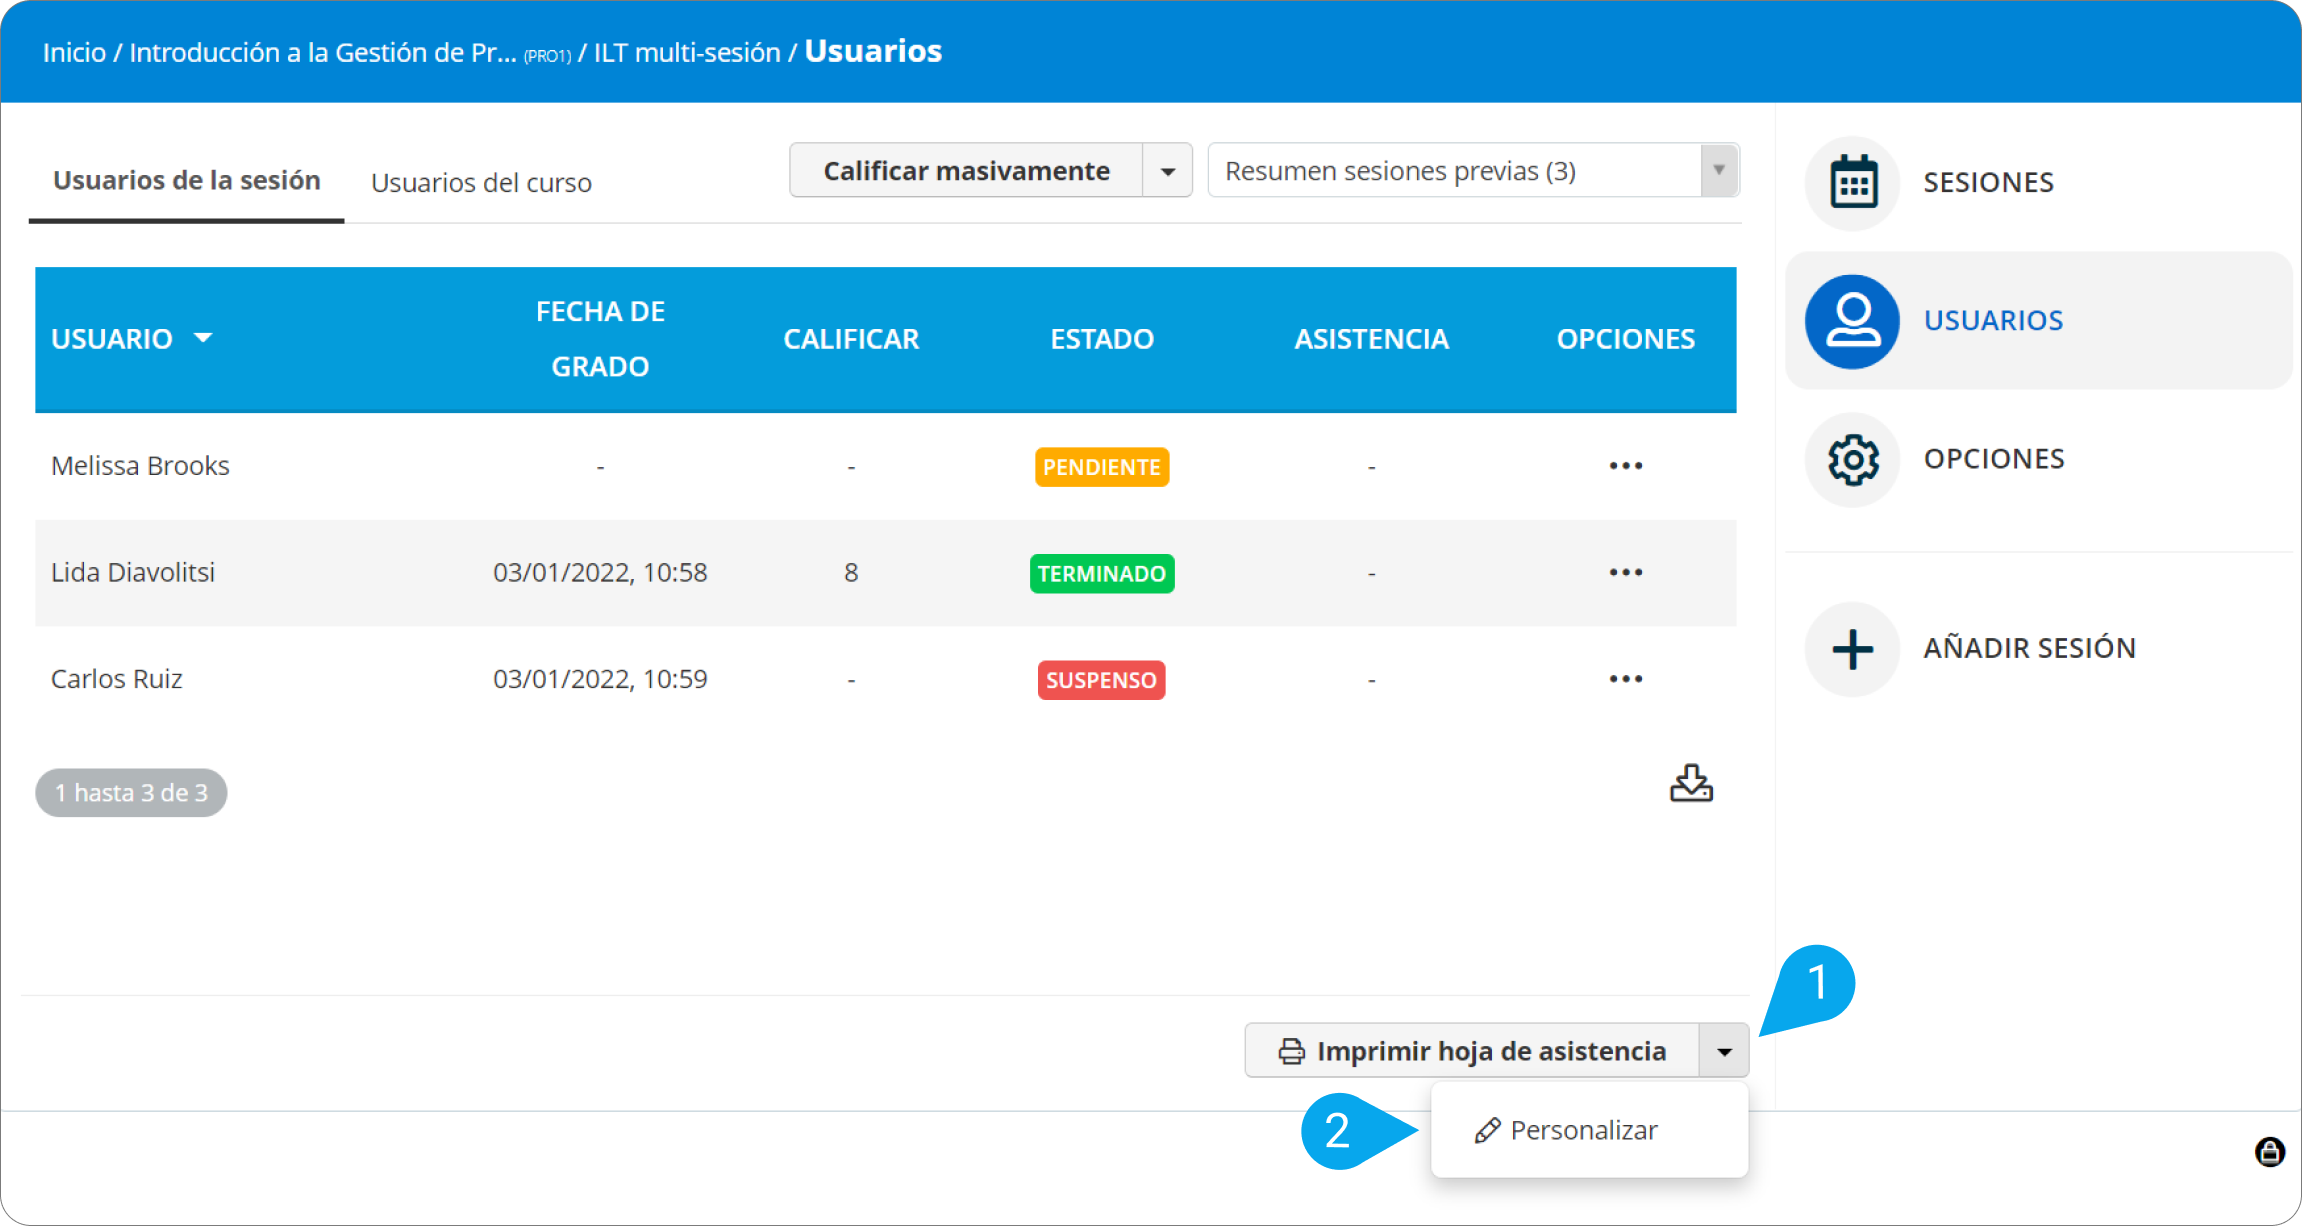Expand the Calificar masivamente dropdown arrow
This screenshot has height=1226, width=2302.
coord(1167,171)
